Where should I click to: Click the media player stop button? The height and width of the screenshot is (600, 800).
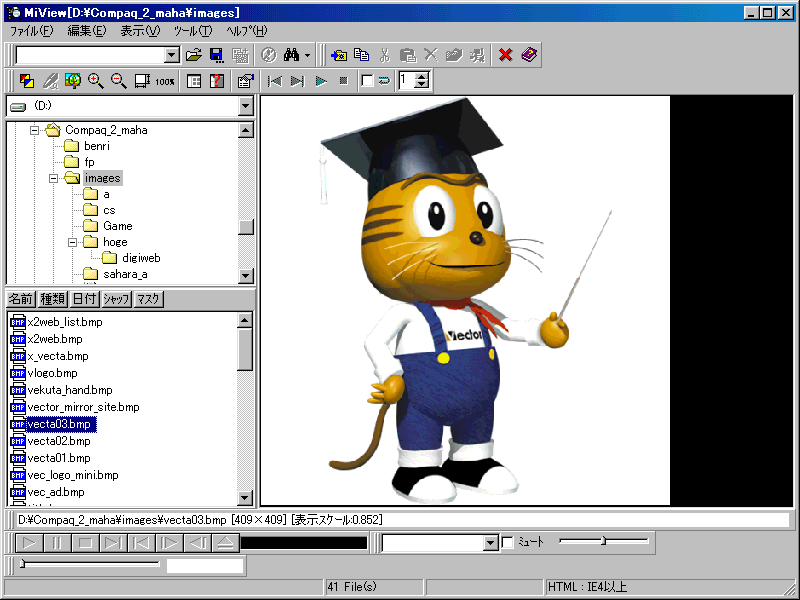85,542
